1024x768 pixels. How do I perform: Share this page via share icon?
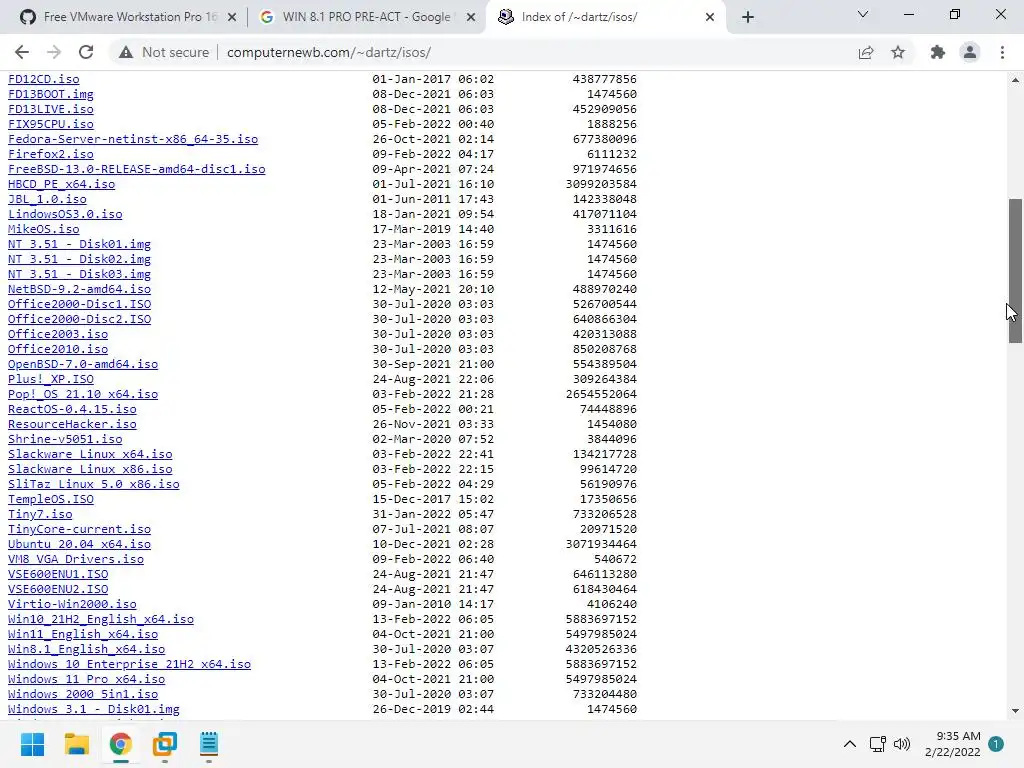click(x=866, y=52)
